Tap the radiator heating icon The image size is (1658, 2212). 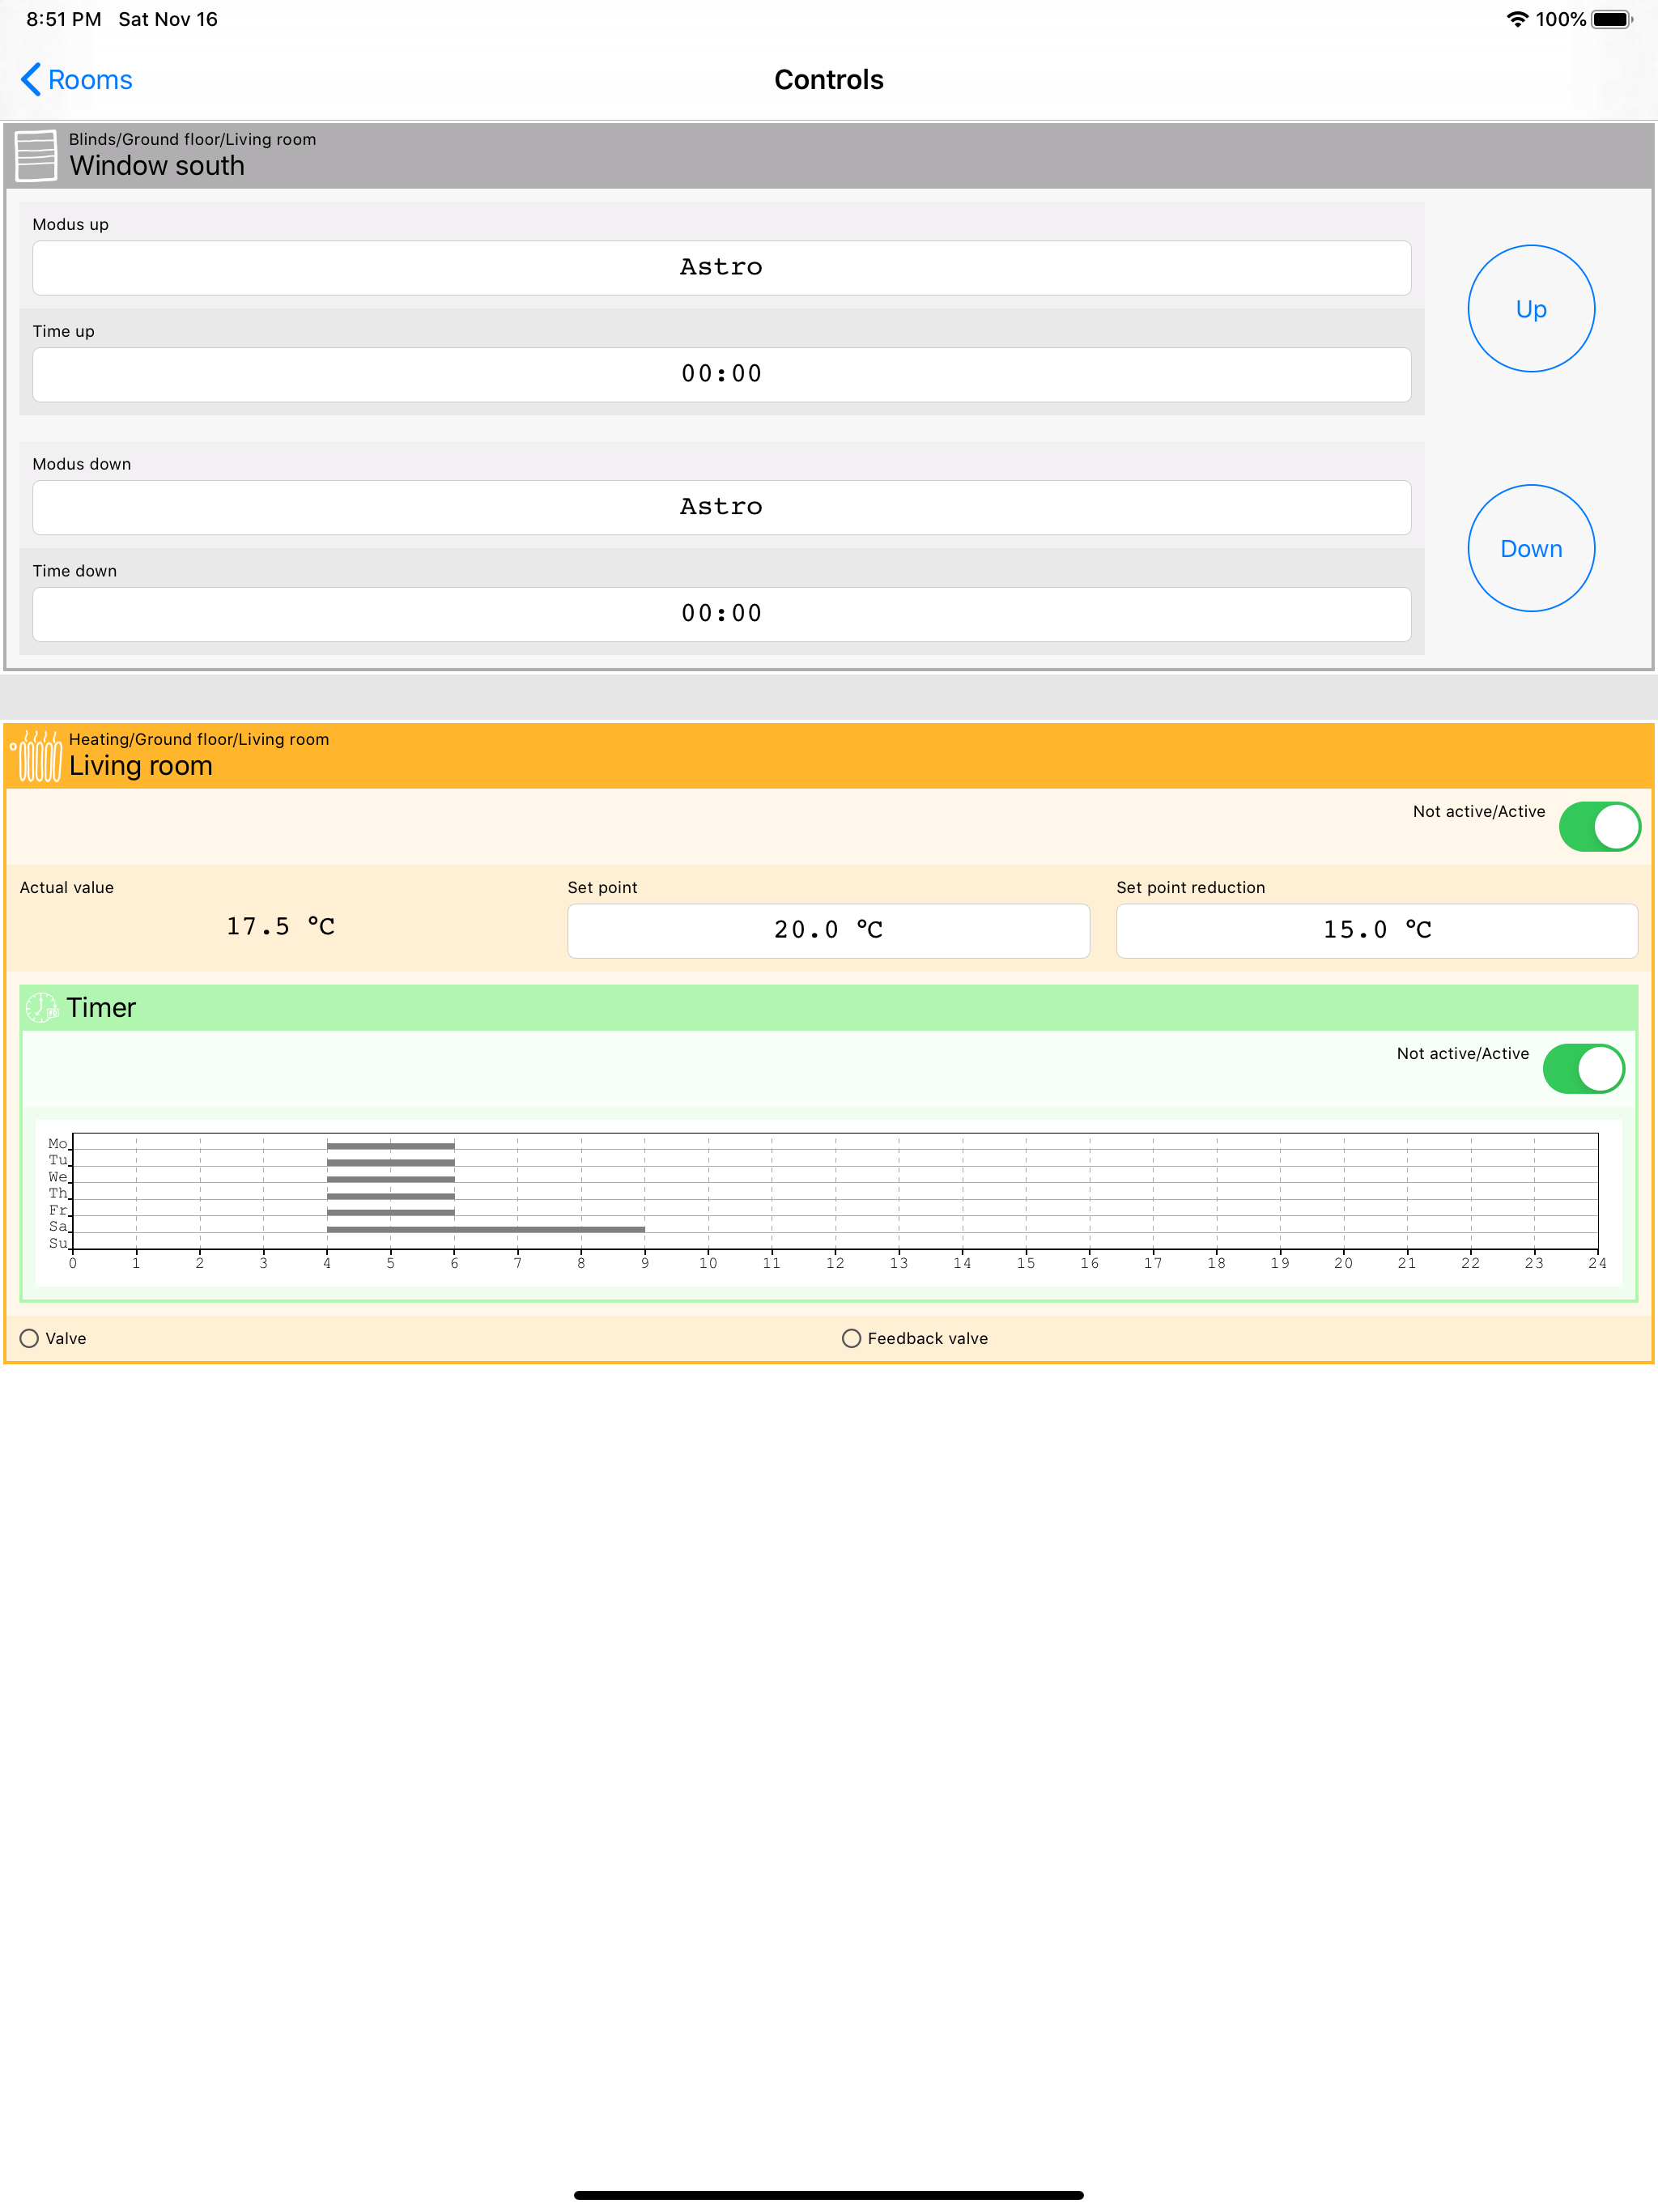pyautogui.click(x=36, y=756)
